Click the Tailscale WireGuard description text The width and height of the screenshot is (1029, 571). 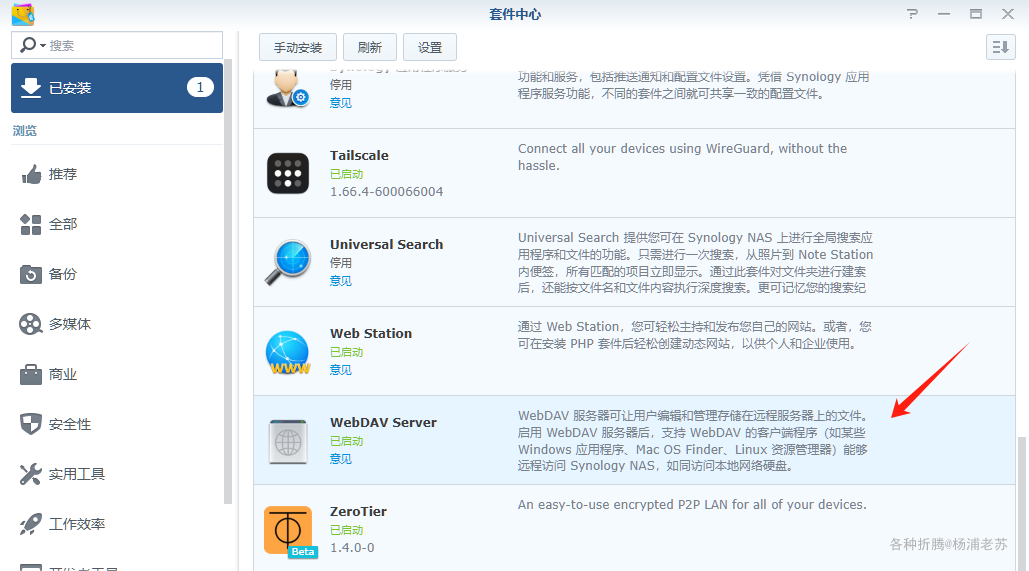point(682,157)
